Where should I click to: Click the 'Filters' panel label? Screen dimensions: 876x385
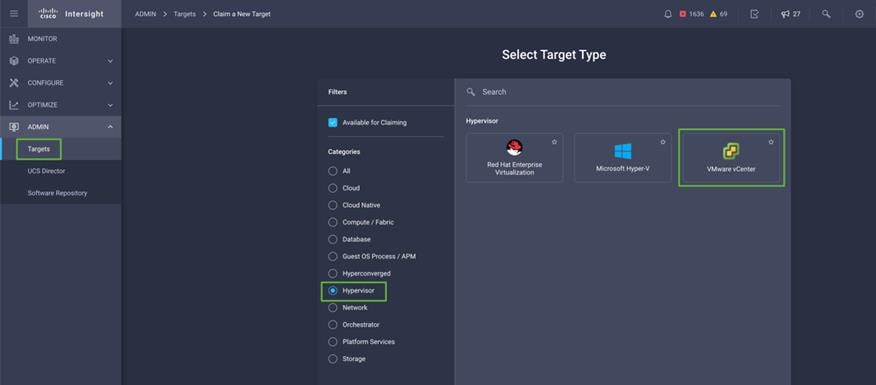click(x=337, y=92)
